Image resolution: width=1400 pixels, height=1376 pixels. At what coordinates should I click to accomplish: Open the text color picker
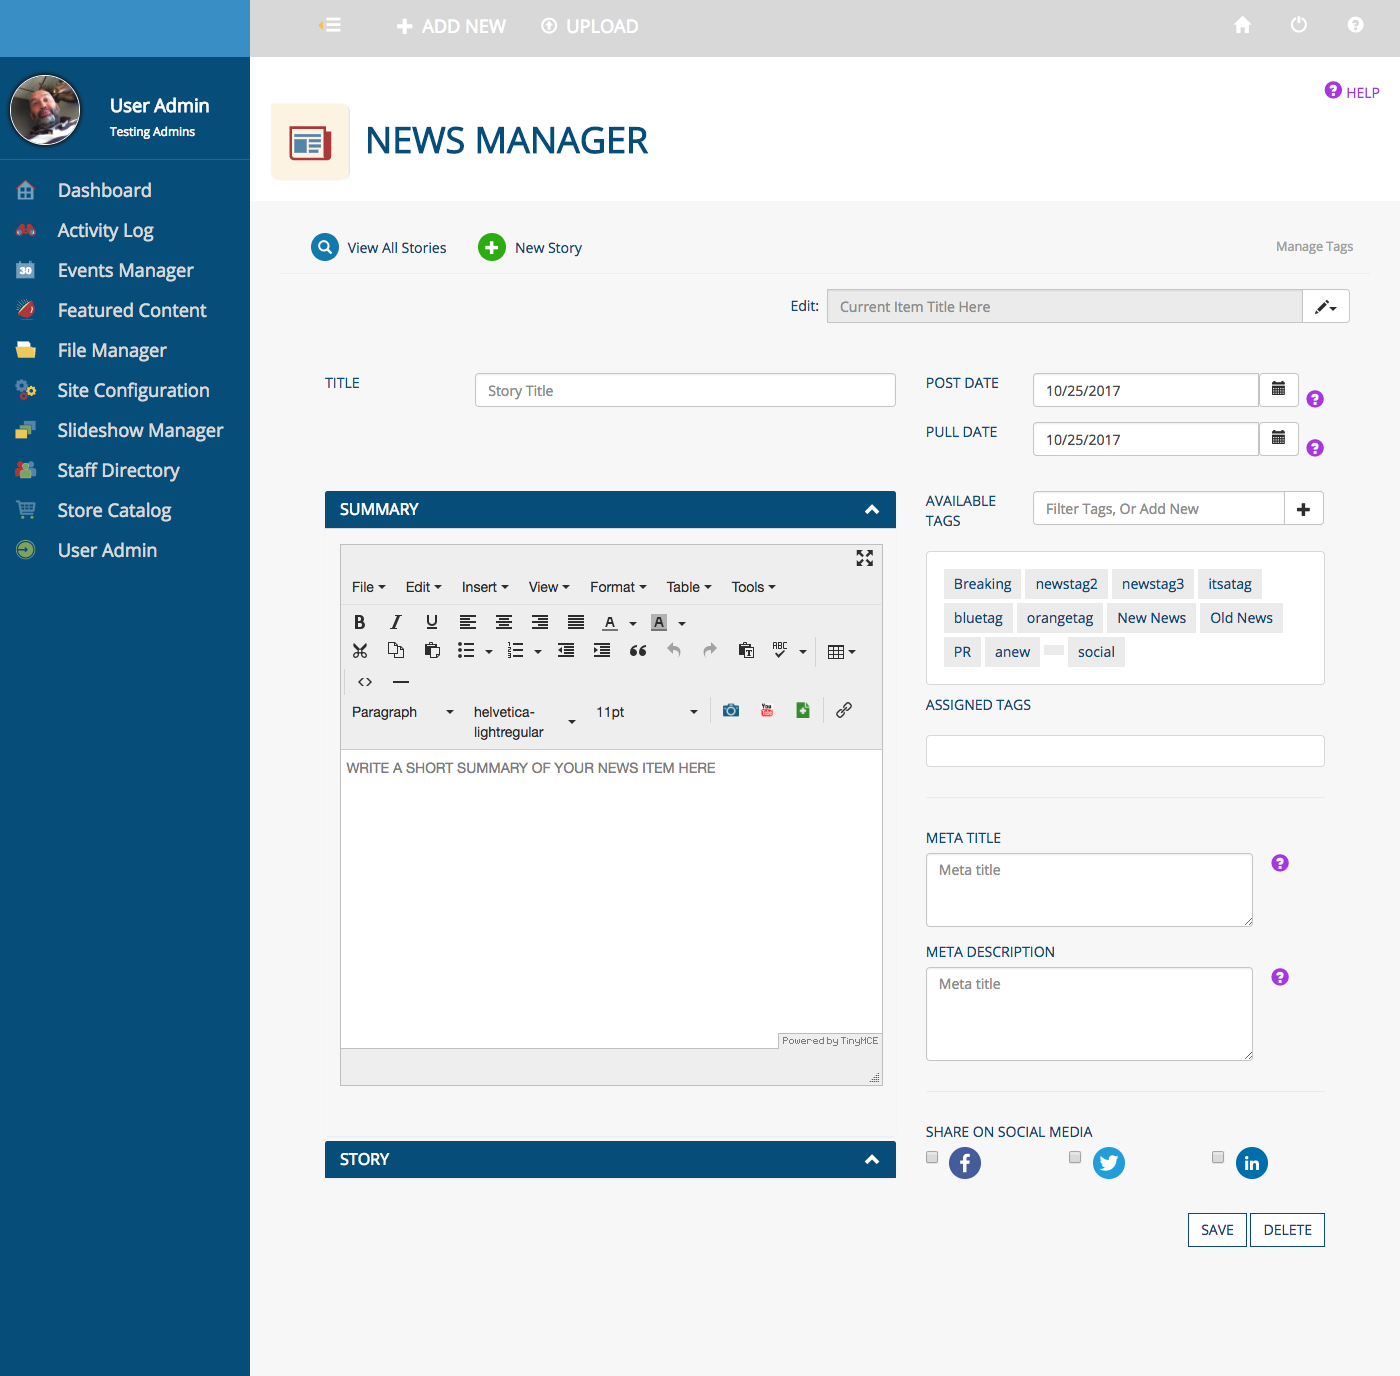(x=610, y=622)
